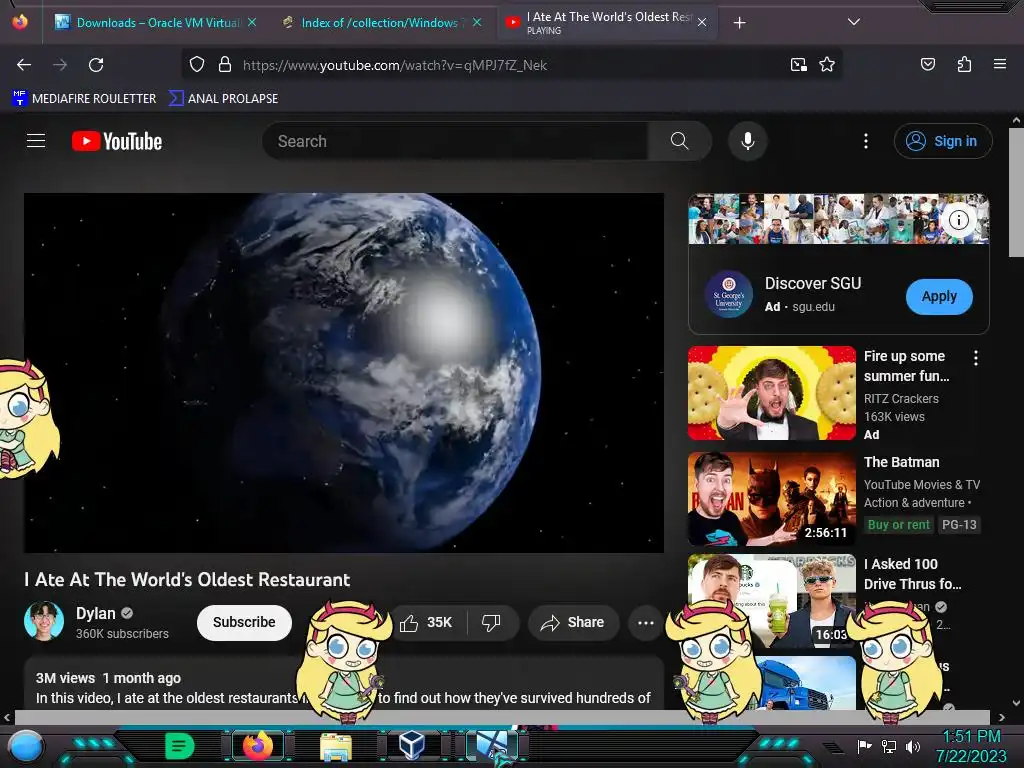Open the VirtualBox taskbar icon
This screenshot has width=1024, height=768.
pos(412,744)
